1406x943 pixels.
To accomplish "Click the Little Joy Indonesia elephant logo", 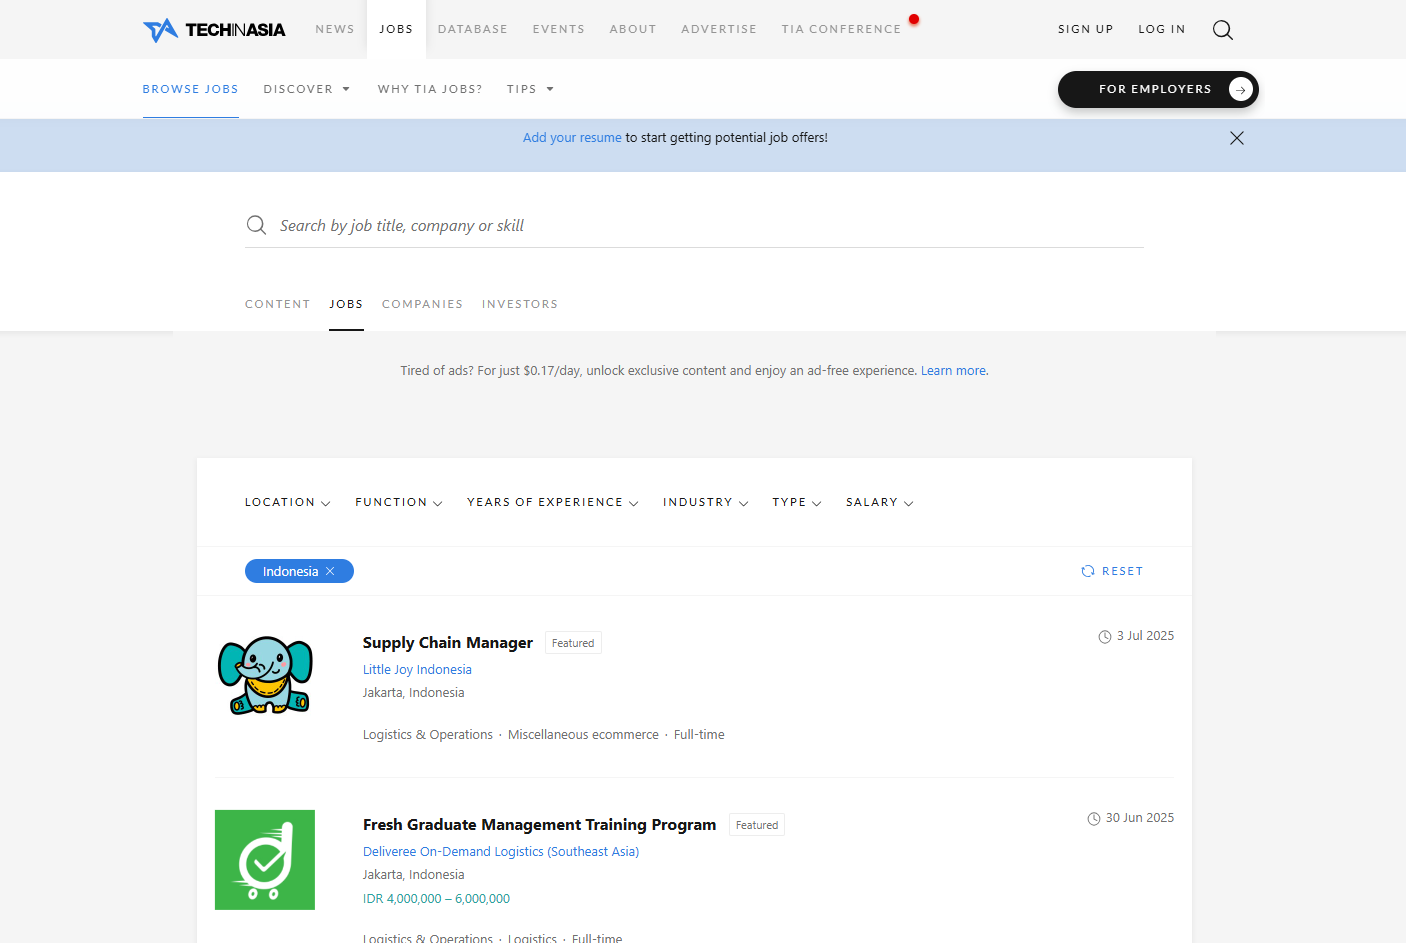I will [x=265, y=675].
